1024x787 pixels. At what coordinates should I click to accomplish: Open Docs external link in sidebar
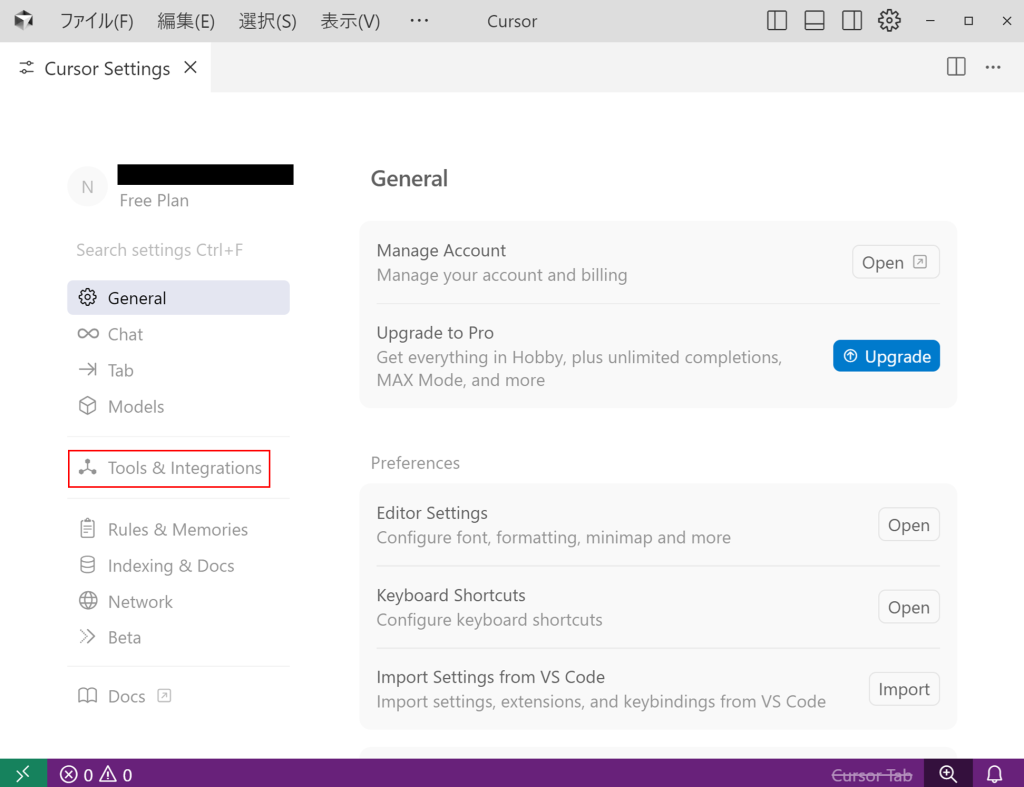(x=126, y=696)
